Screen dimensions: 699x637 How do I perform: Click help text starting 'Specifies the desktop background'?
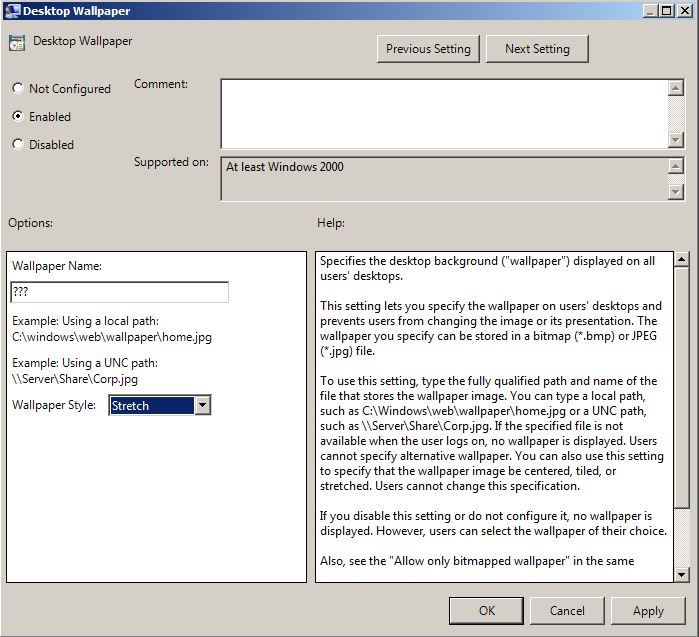[487, 268]
